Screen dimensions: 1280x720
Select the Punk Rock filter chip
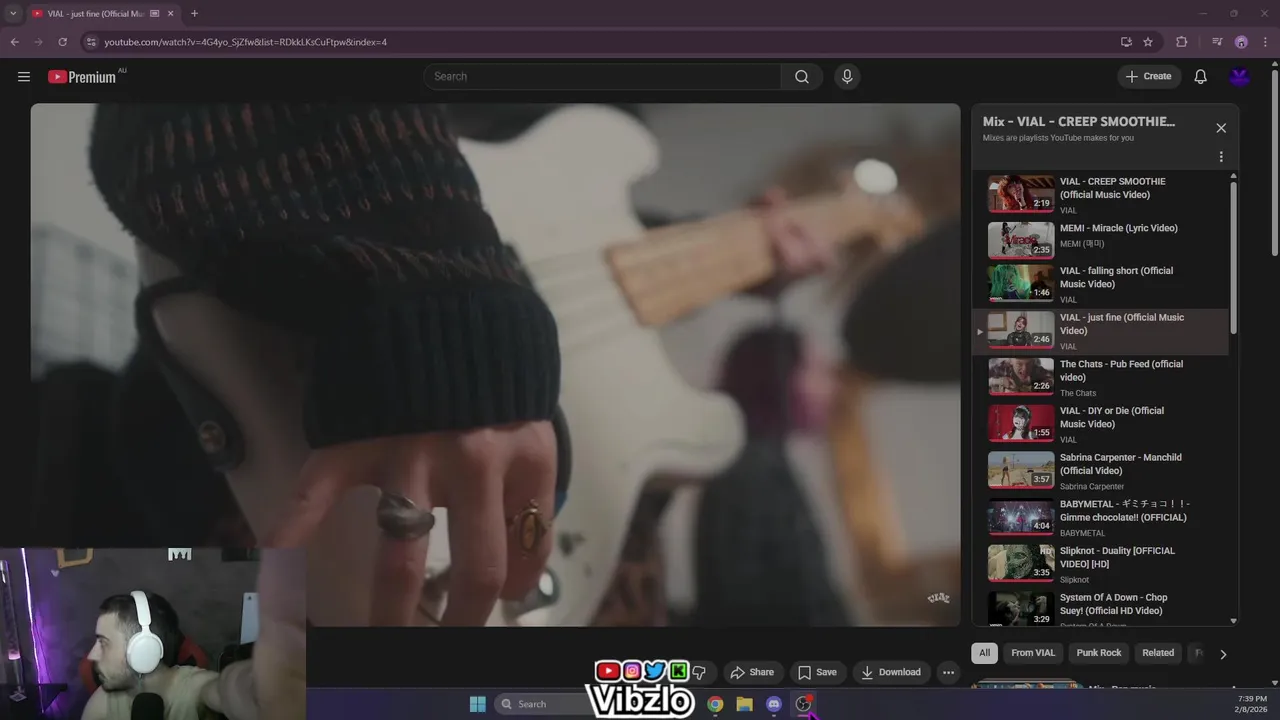point(1099,653)
